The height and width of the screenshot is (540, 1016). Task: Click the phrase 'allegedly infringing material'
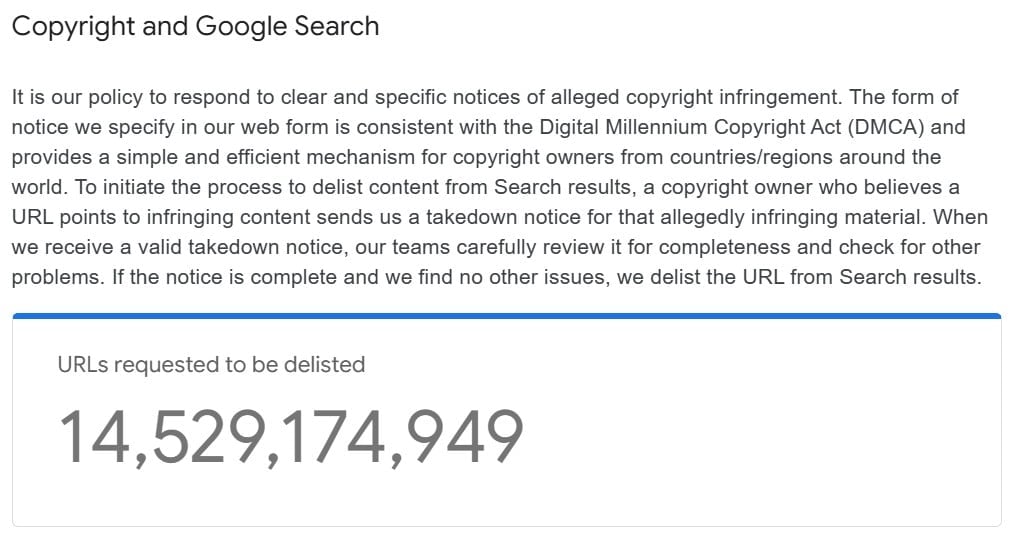794,217
